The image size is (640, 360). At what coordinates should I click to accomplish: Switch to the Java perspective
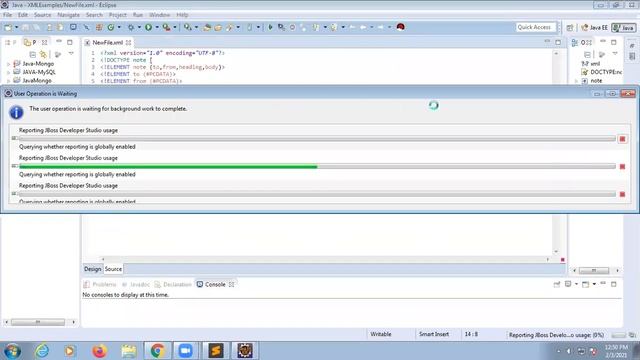[624, 28]
